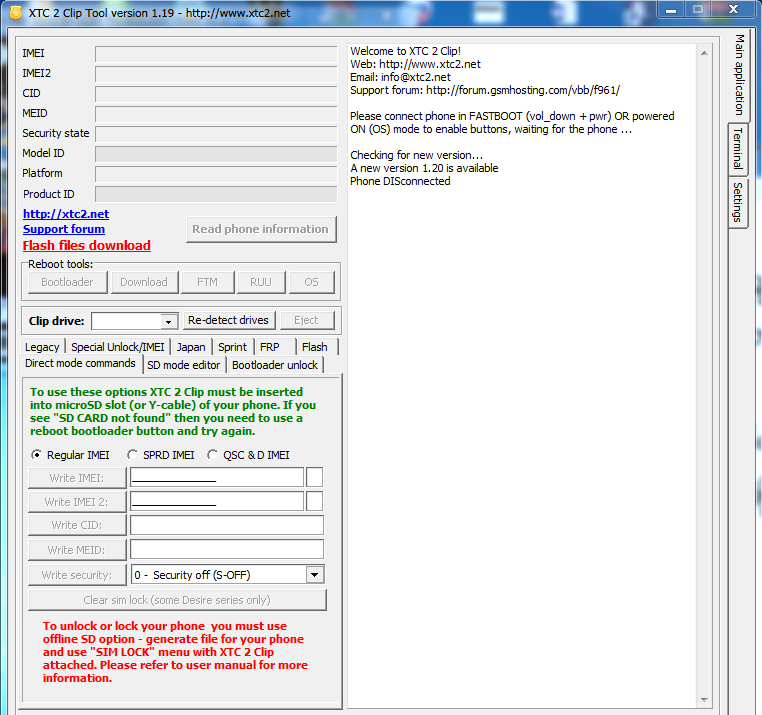Click the log panel scroll down arrow
762x715 pixels.
pos(704,700)
